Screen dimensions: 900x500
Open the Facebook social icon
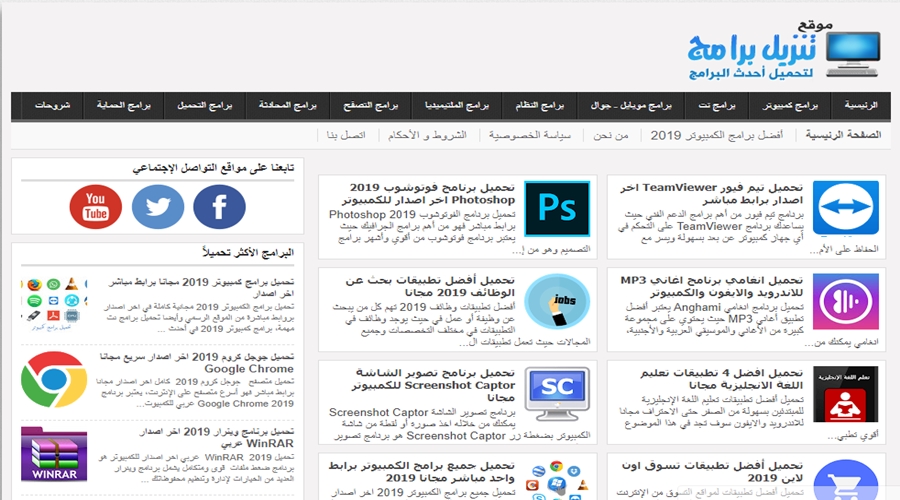tap(219, 207)
